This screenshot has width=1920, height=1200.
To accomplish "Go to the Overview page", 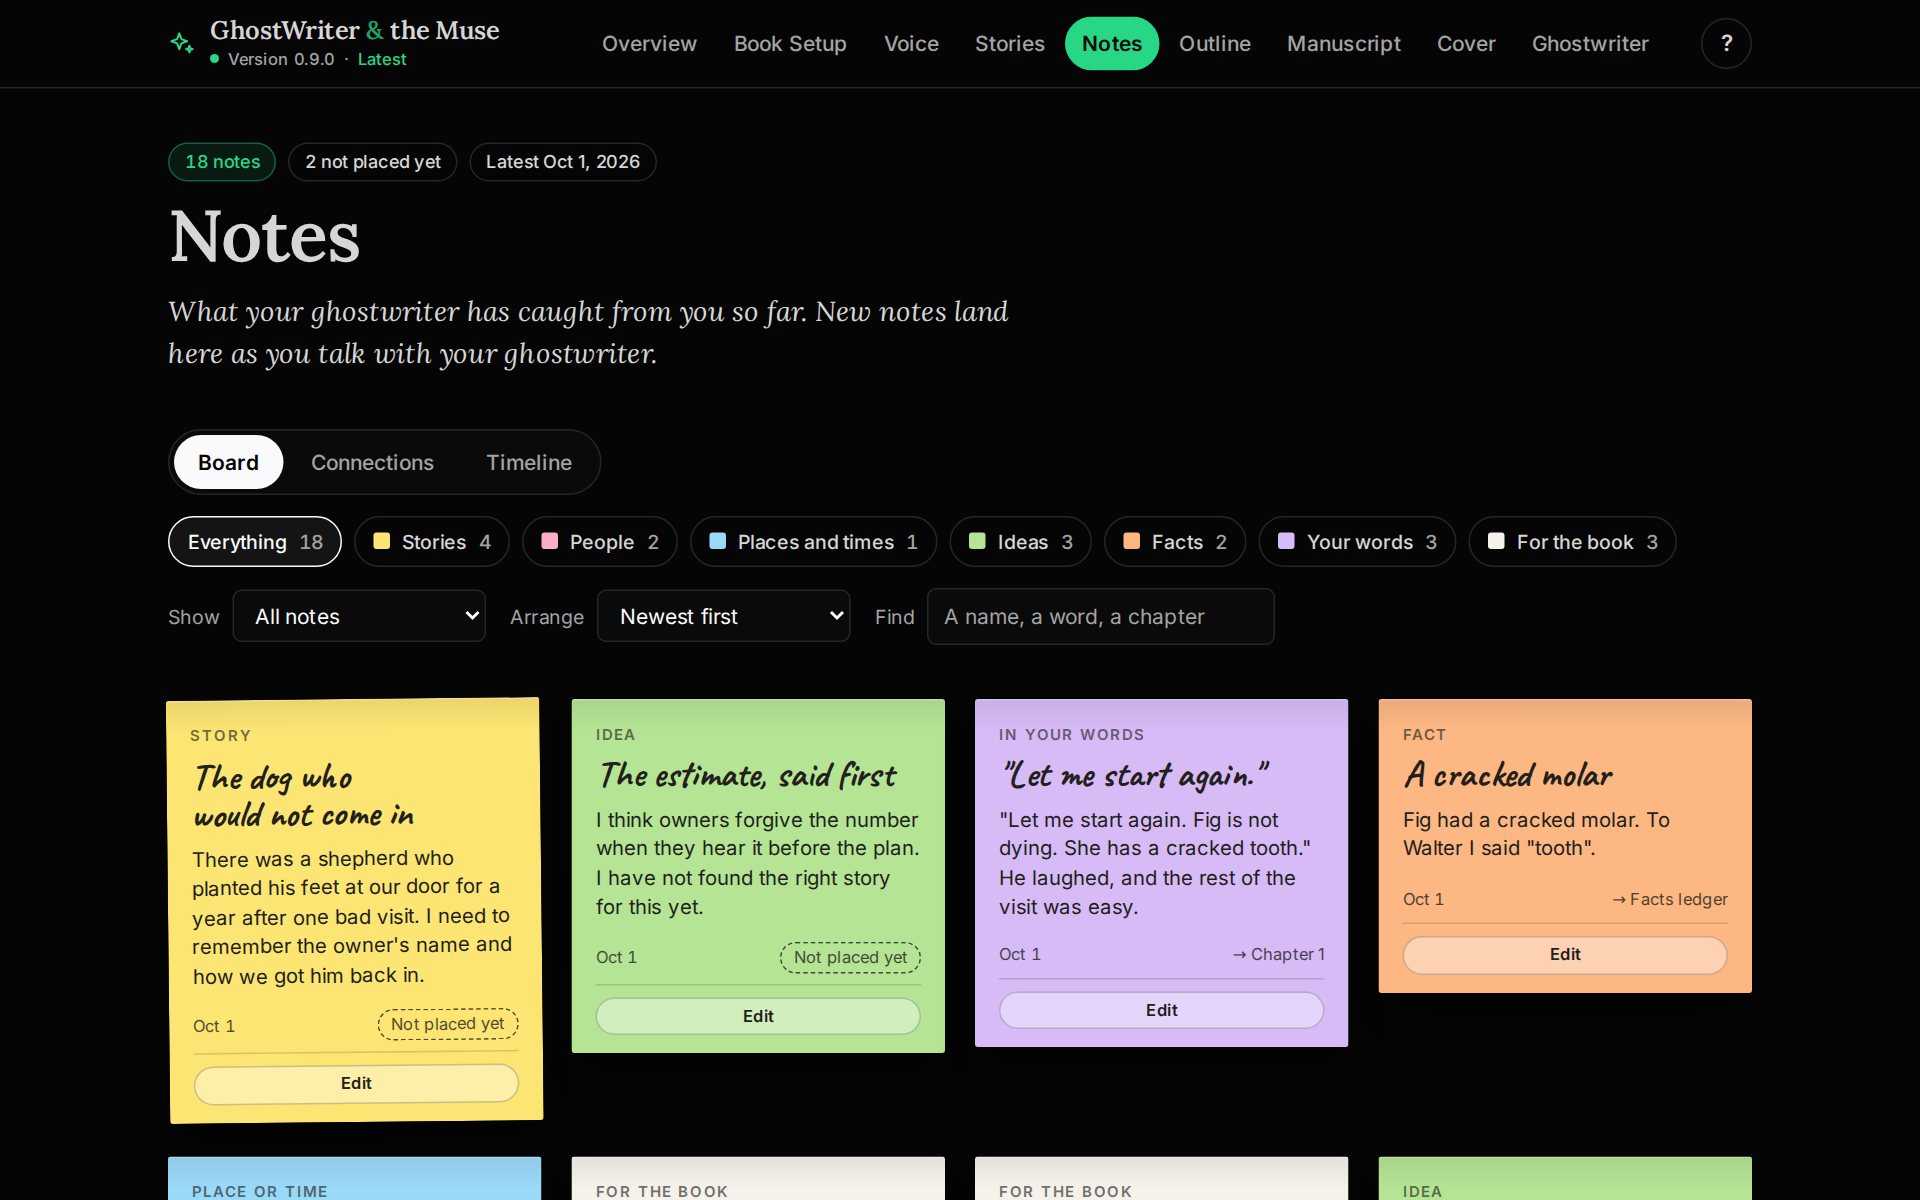I will (649, 44).
